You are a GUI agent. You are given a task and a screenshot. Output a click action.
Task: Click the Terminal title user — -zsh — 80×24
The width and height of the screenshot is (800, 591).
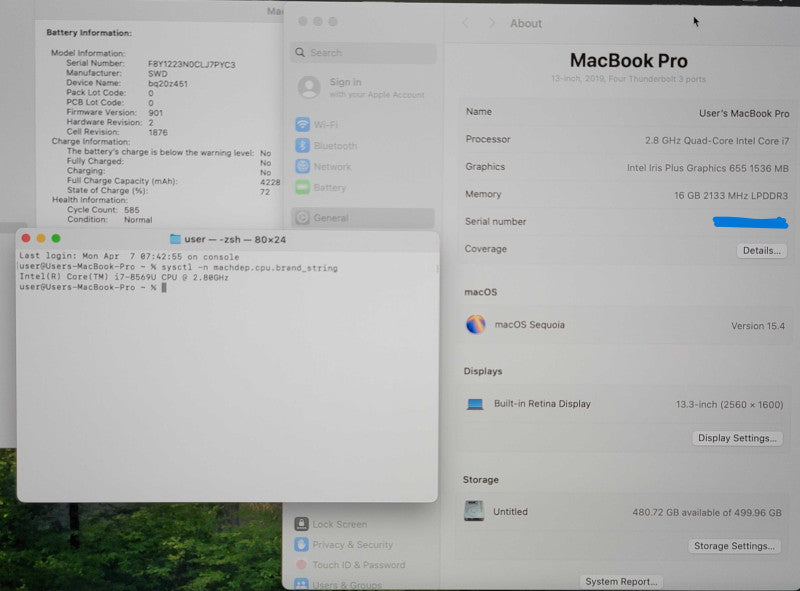235,239
